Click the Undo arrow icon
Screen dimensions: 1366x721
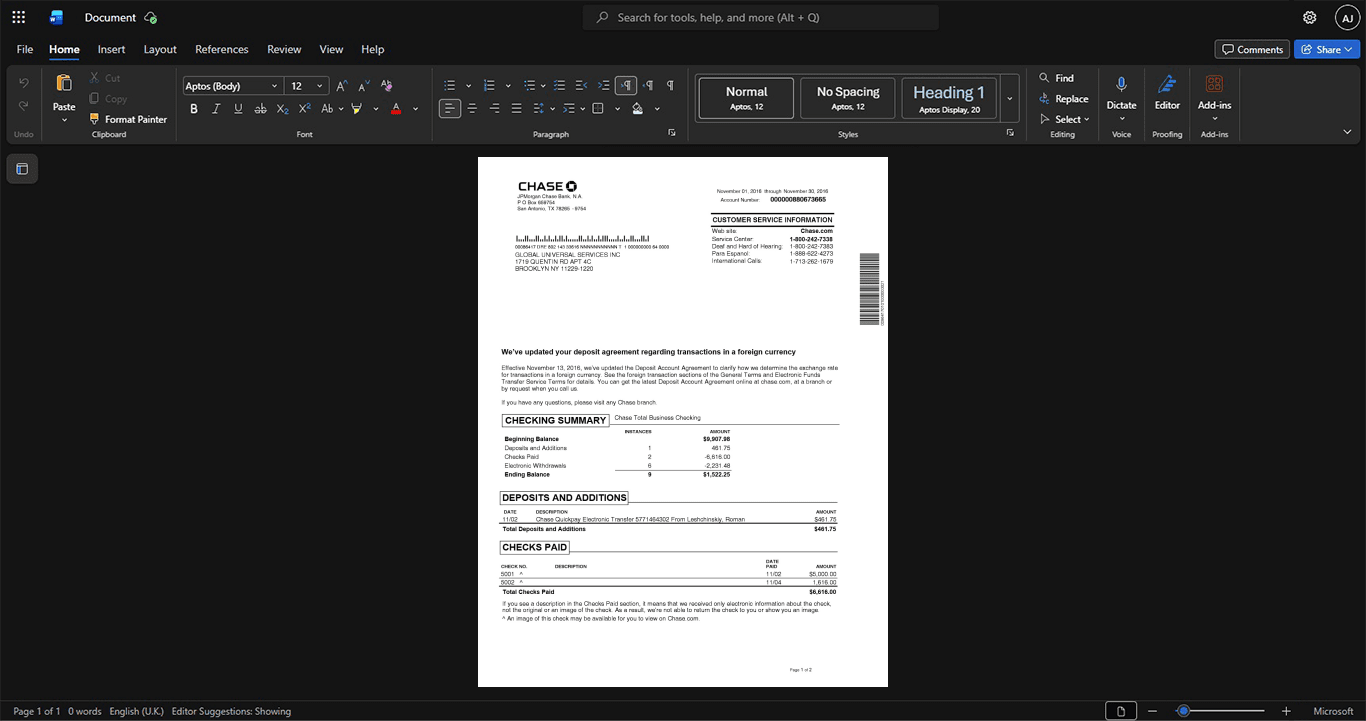24,83
